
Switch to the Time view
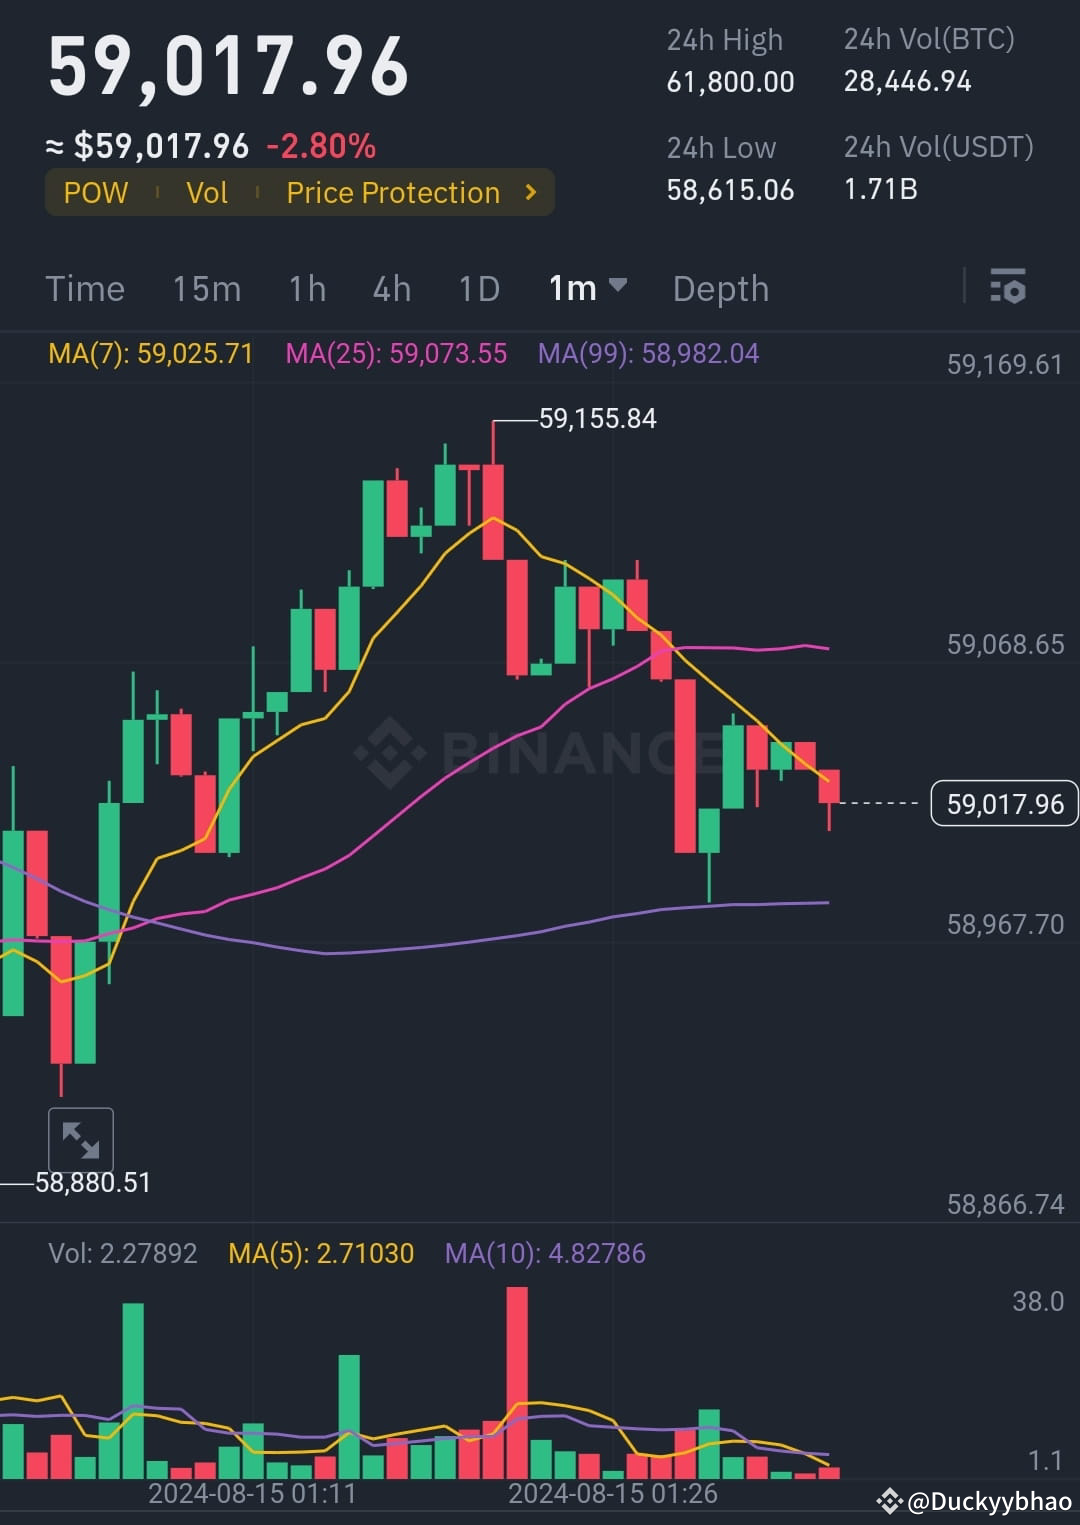pos(85,288)
